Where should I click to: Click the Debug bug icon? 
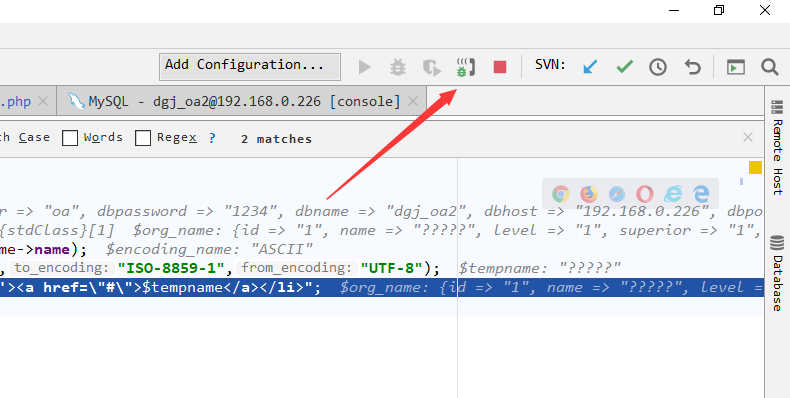click(x=398, y=67)
